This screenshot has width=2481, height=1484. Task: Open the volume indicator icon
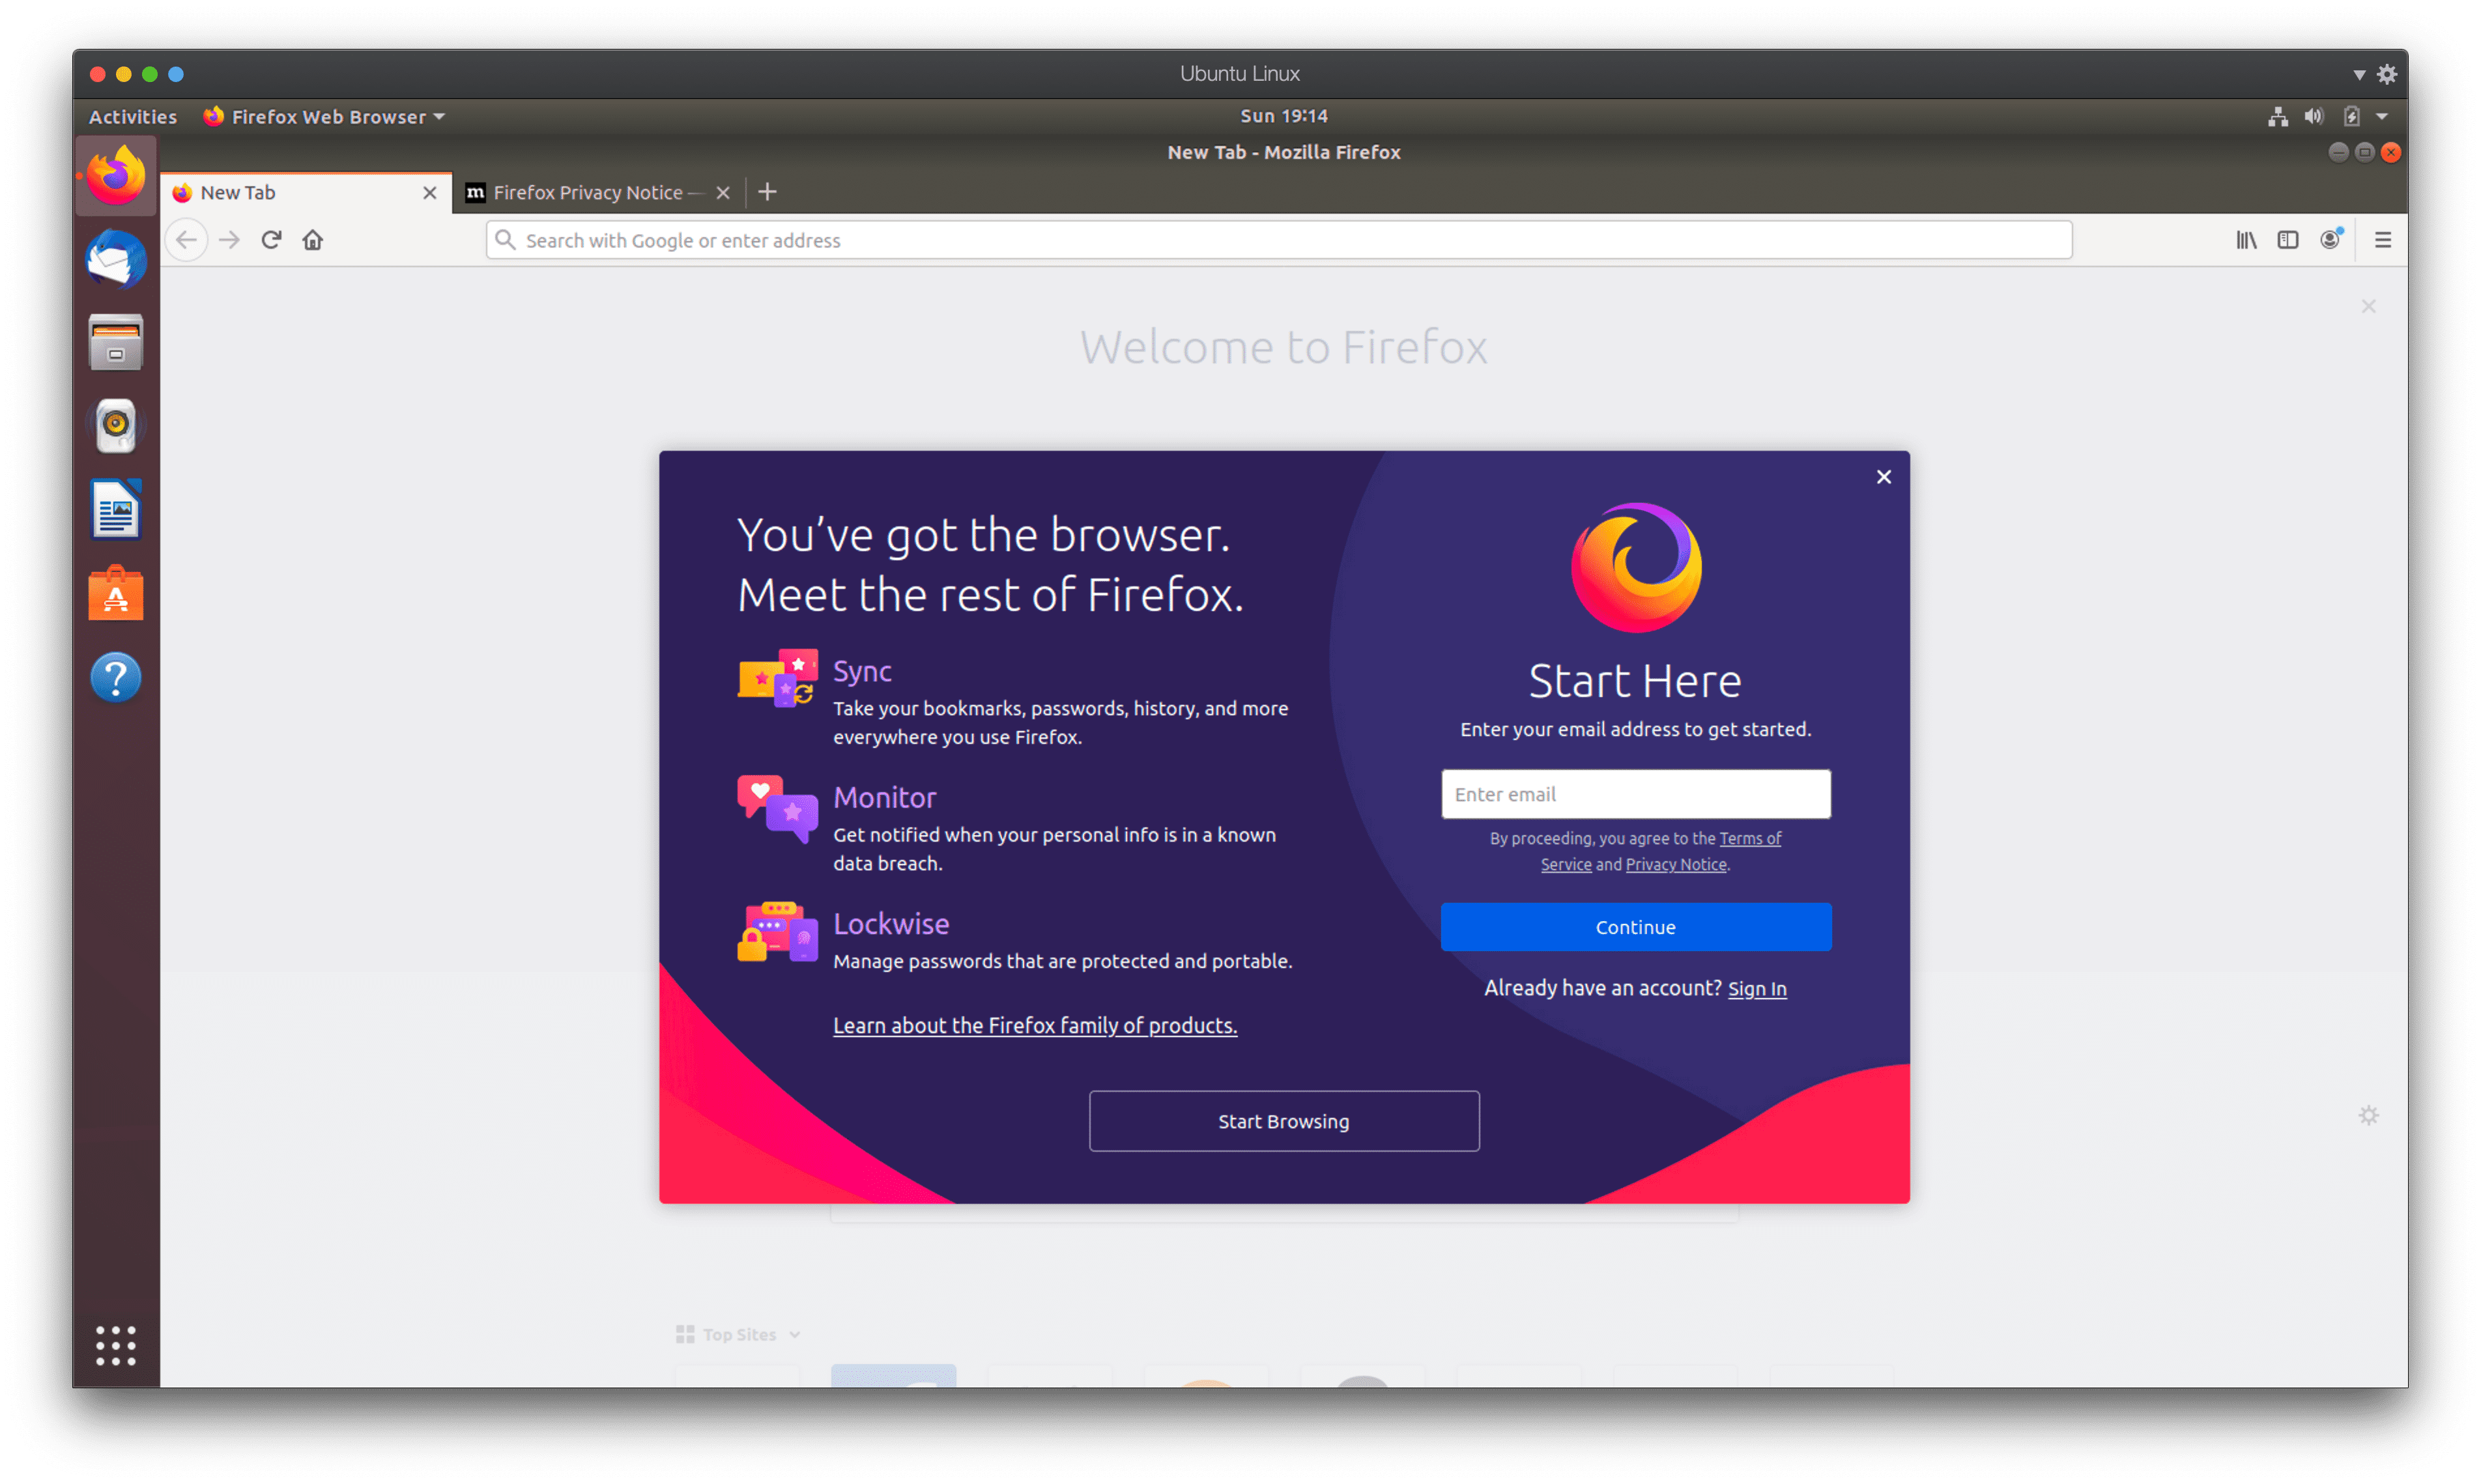coord(2314,117)
